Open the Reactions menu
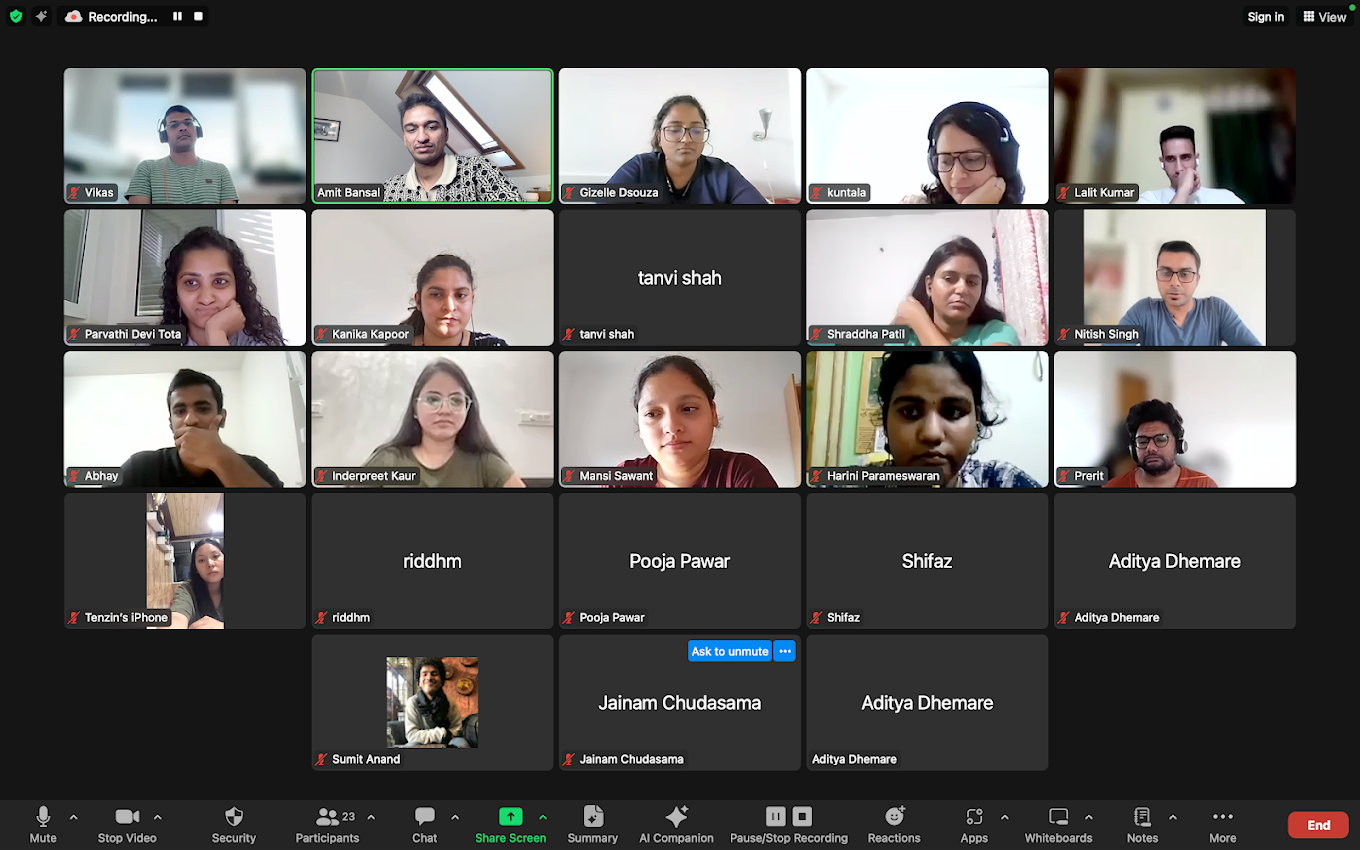 tap(894, 825)
